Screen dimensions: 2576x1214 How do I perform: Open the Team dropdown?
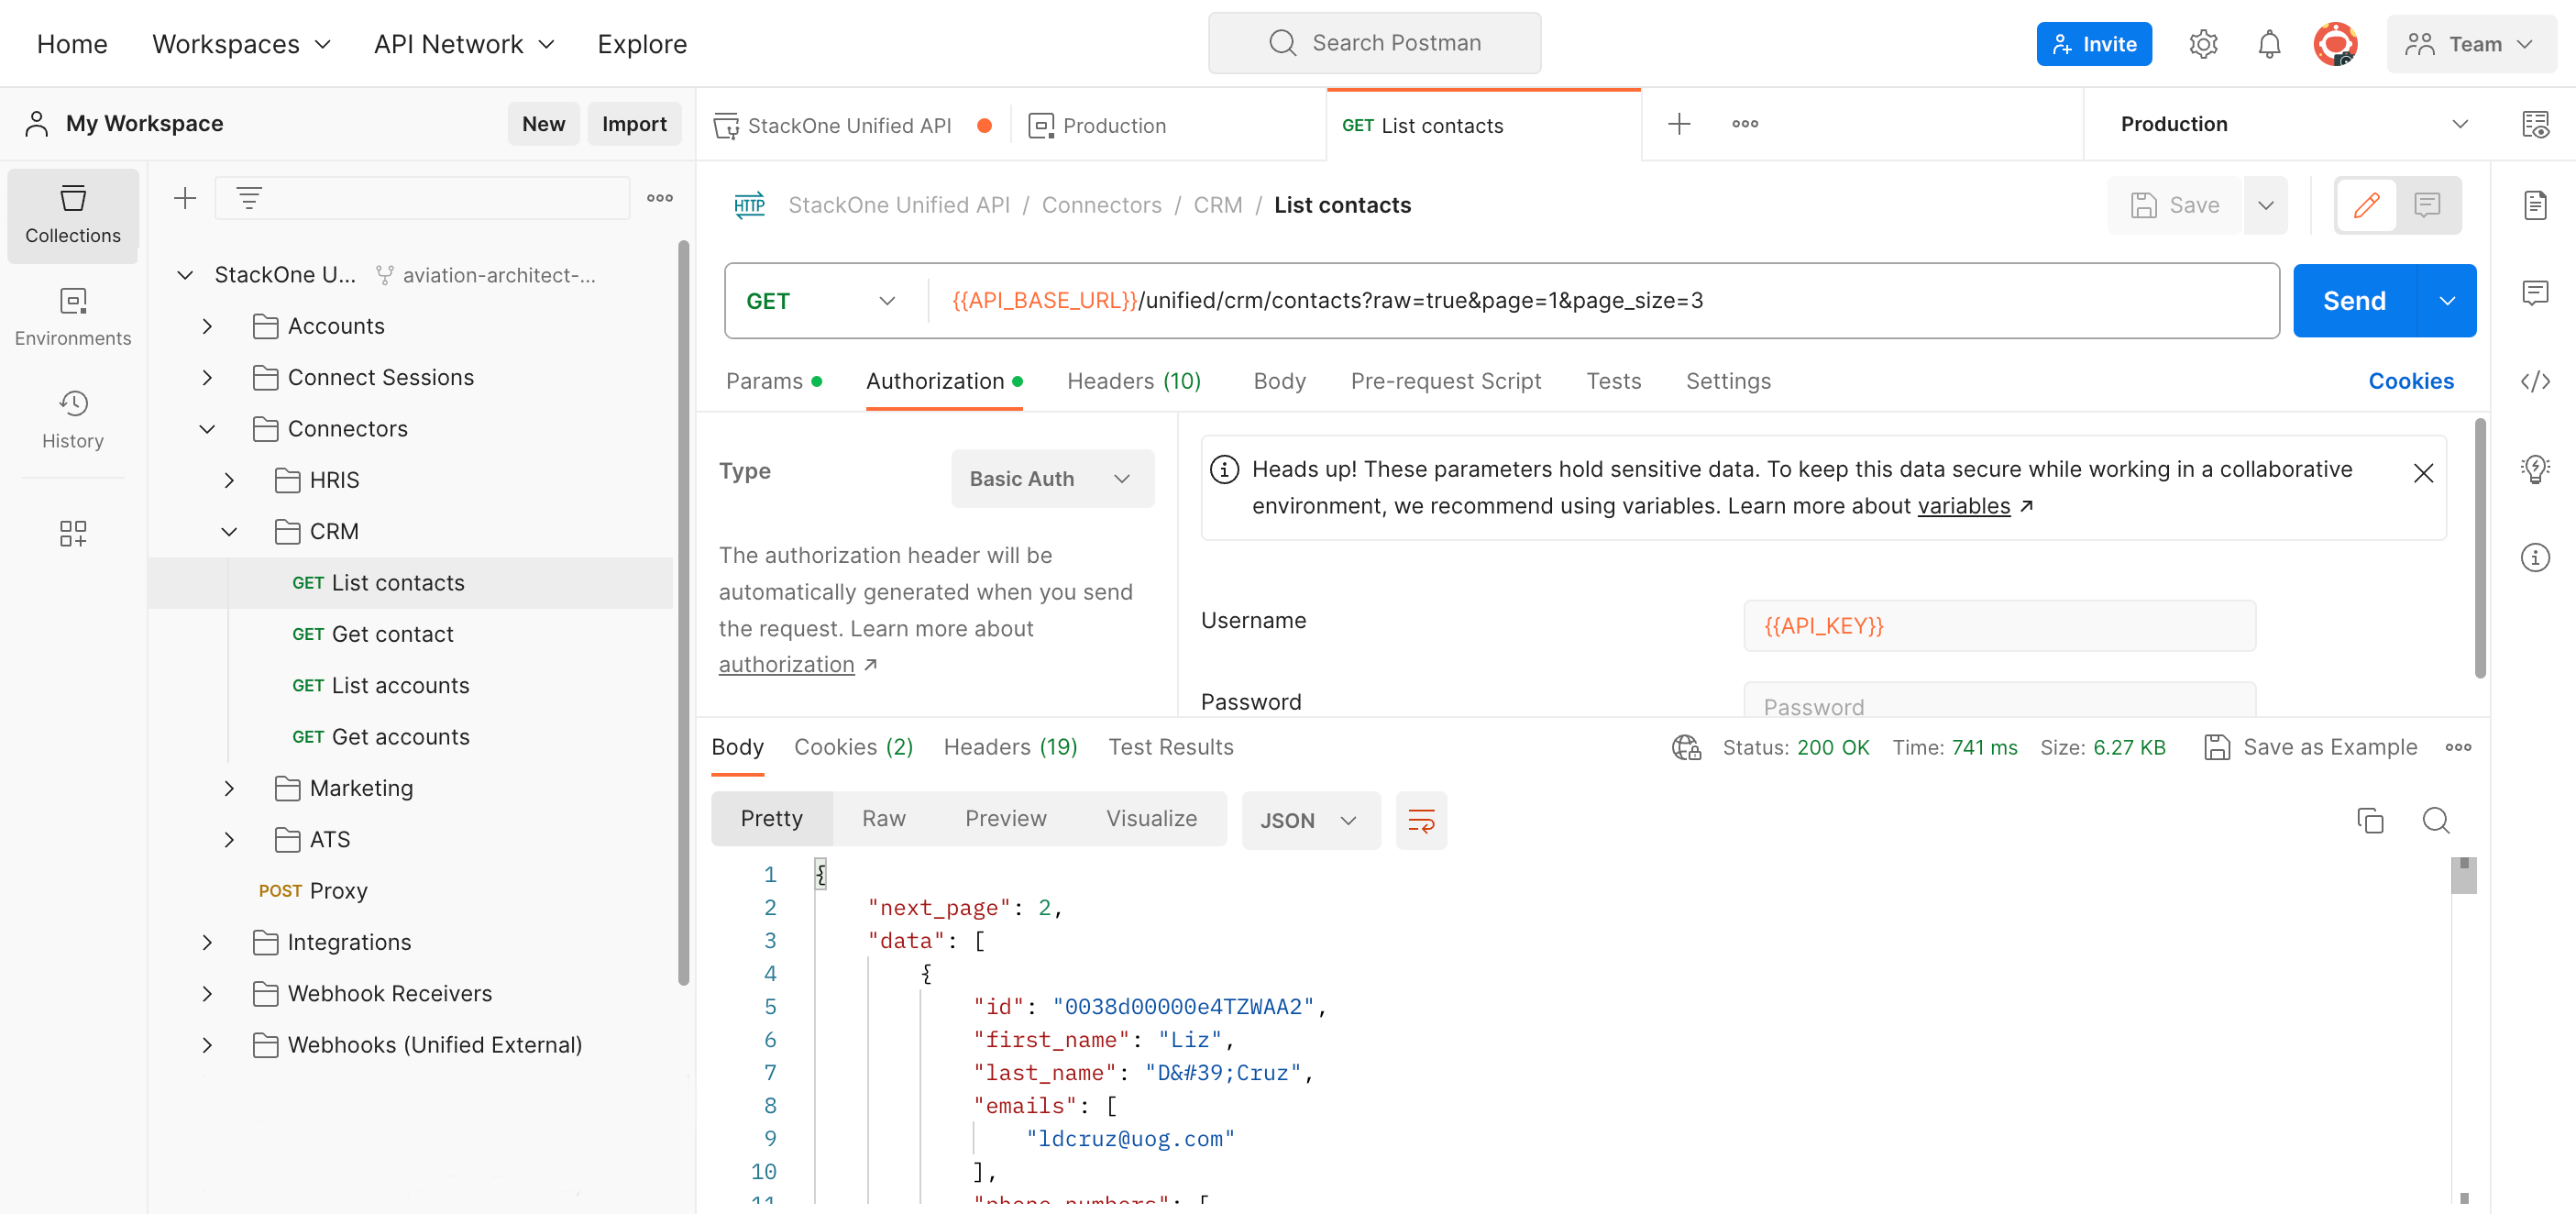pos(2471,44)
